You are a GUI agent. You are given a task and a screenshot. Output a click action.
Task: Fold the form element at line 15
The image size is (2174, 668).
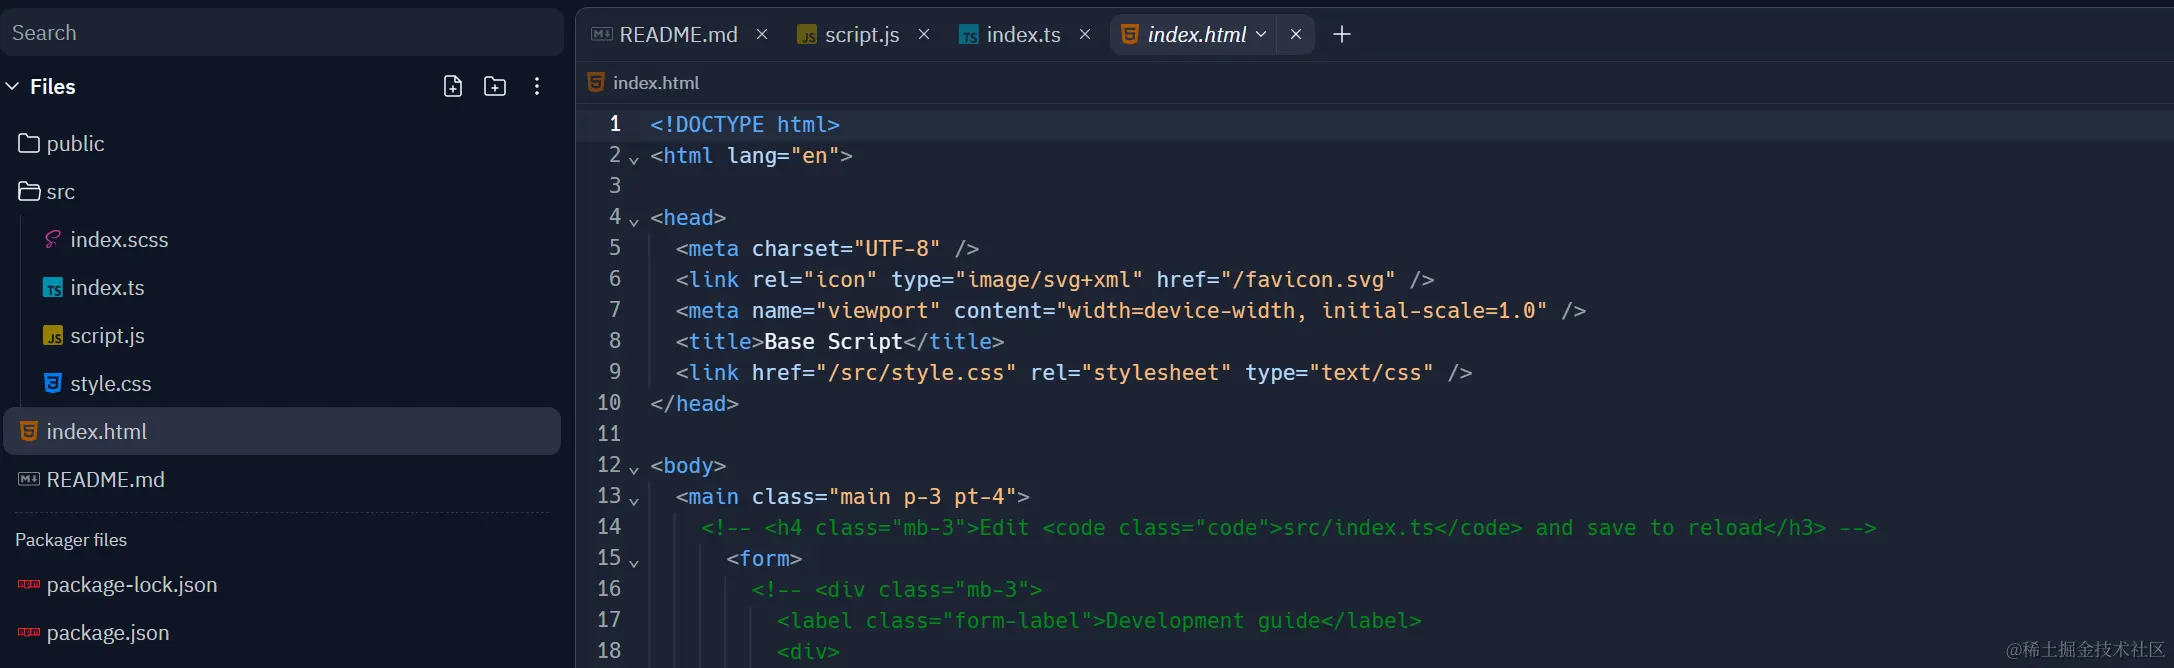pyautogui.click(x=634, y=562)
